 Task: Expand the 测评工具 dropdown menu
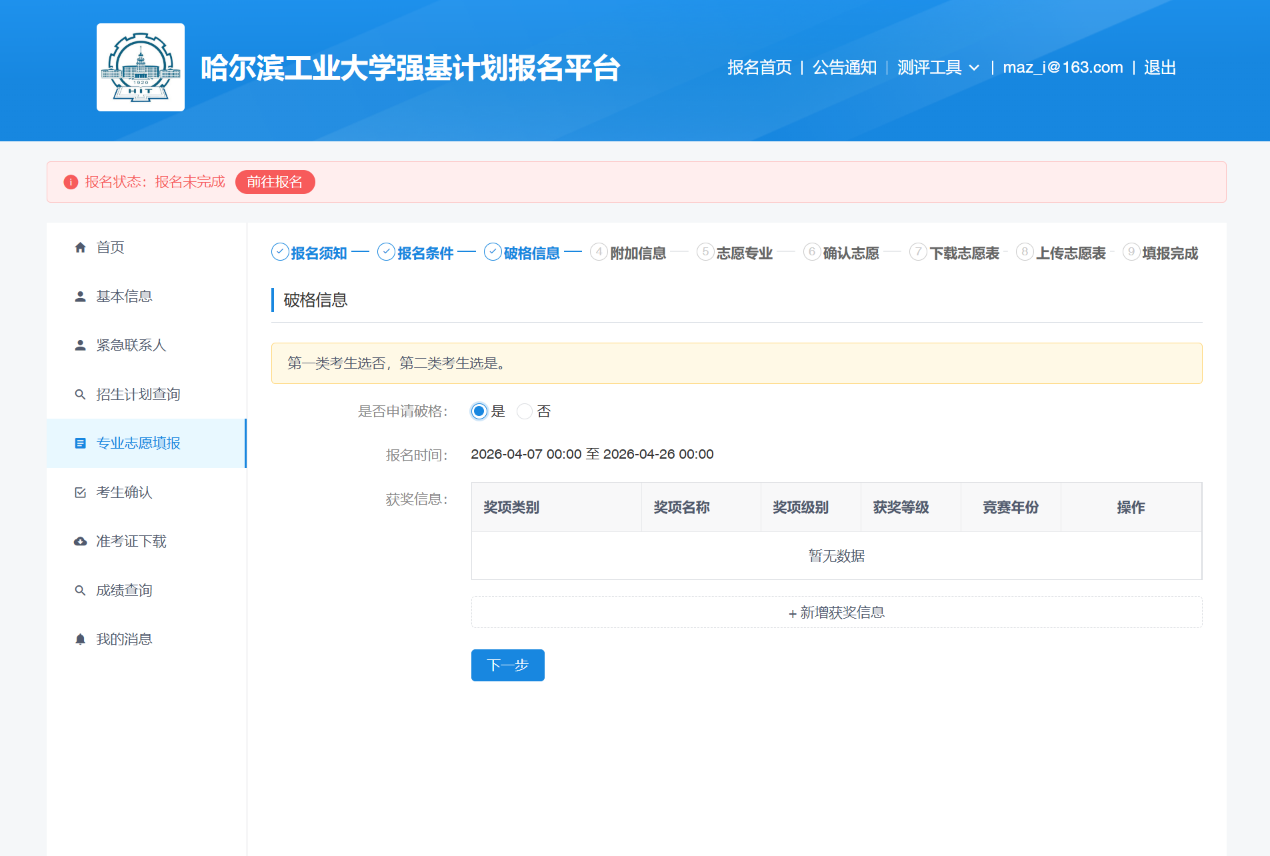[x=938, y=67]
